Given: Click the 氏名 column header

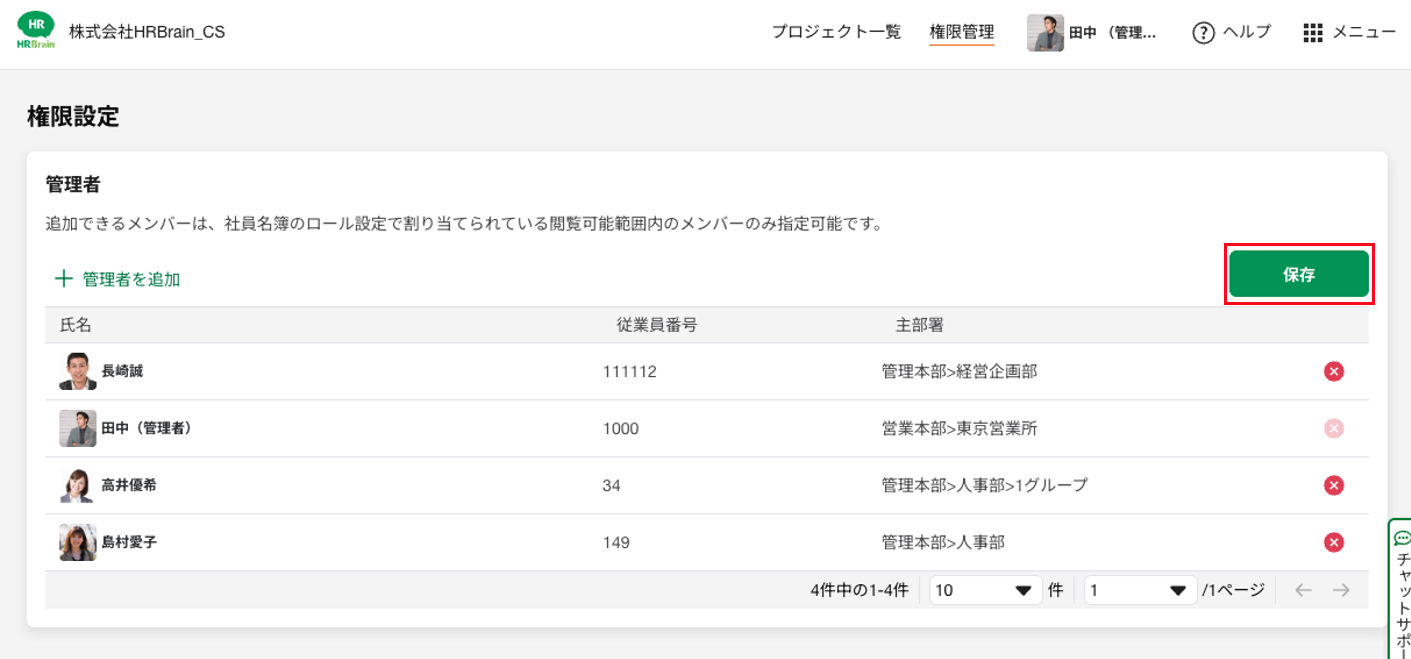Looking at the screenshot, I should click(x=76, y=325).
